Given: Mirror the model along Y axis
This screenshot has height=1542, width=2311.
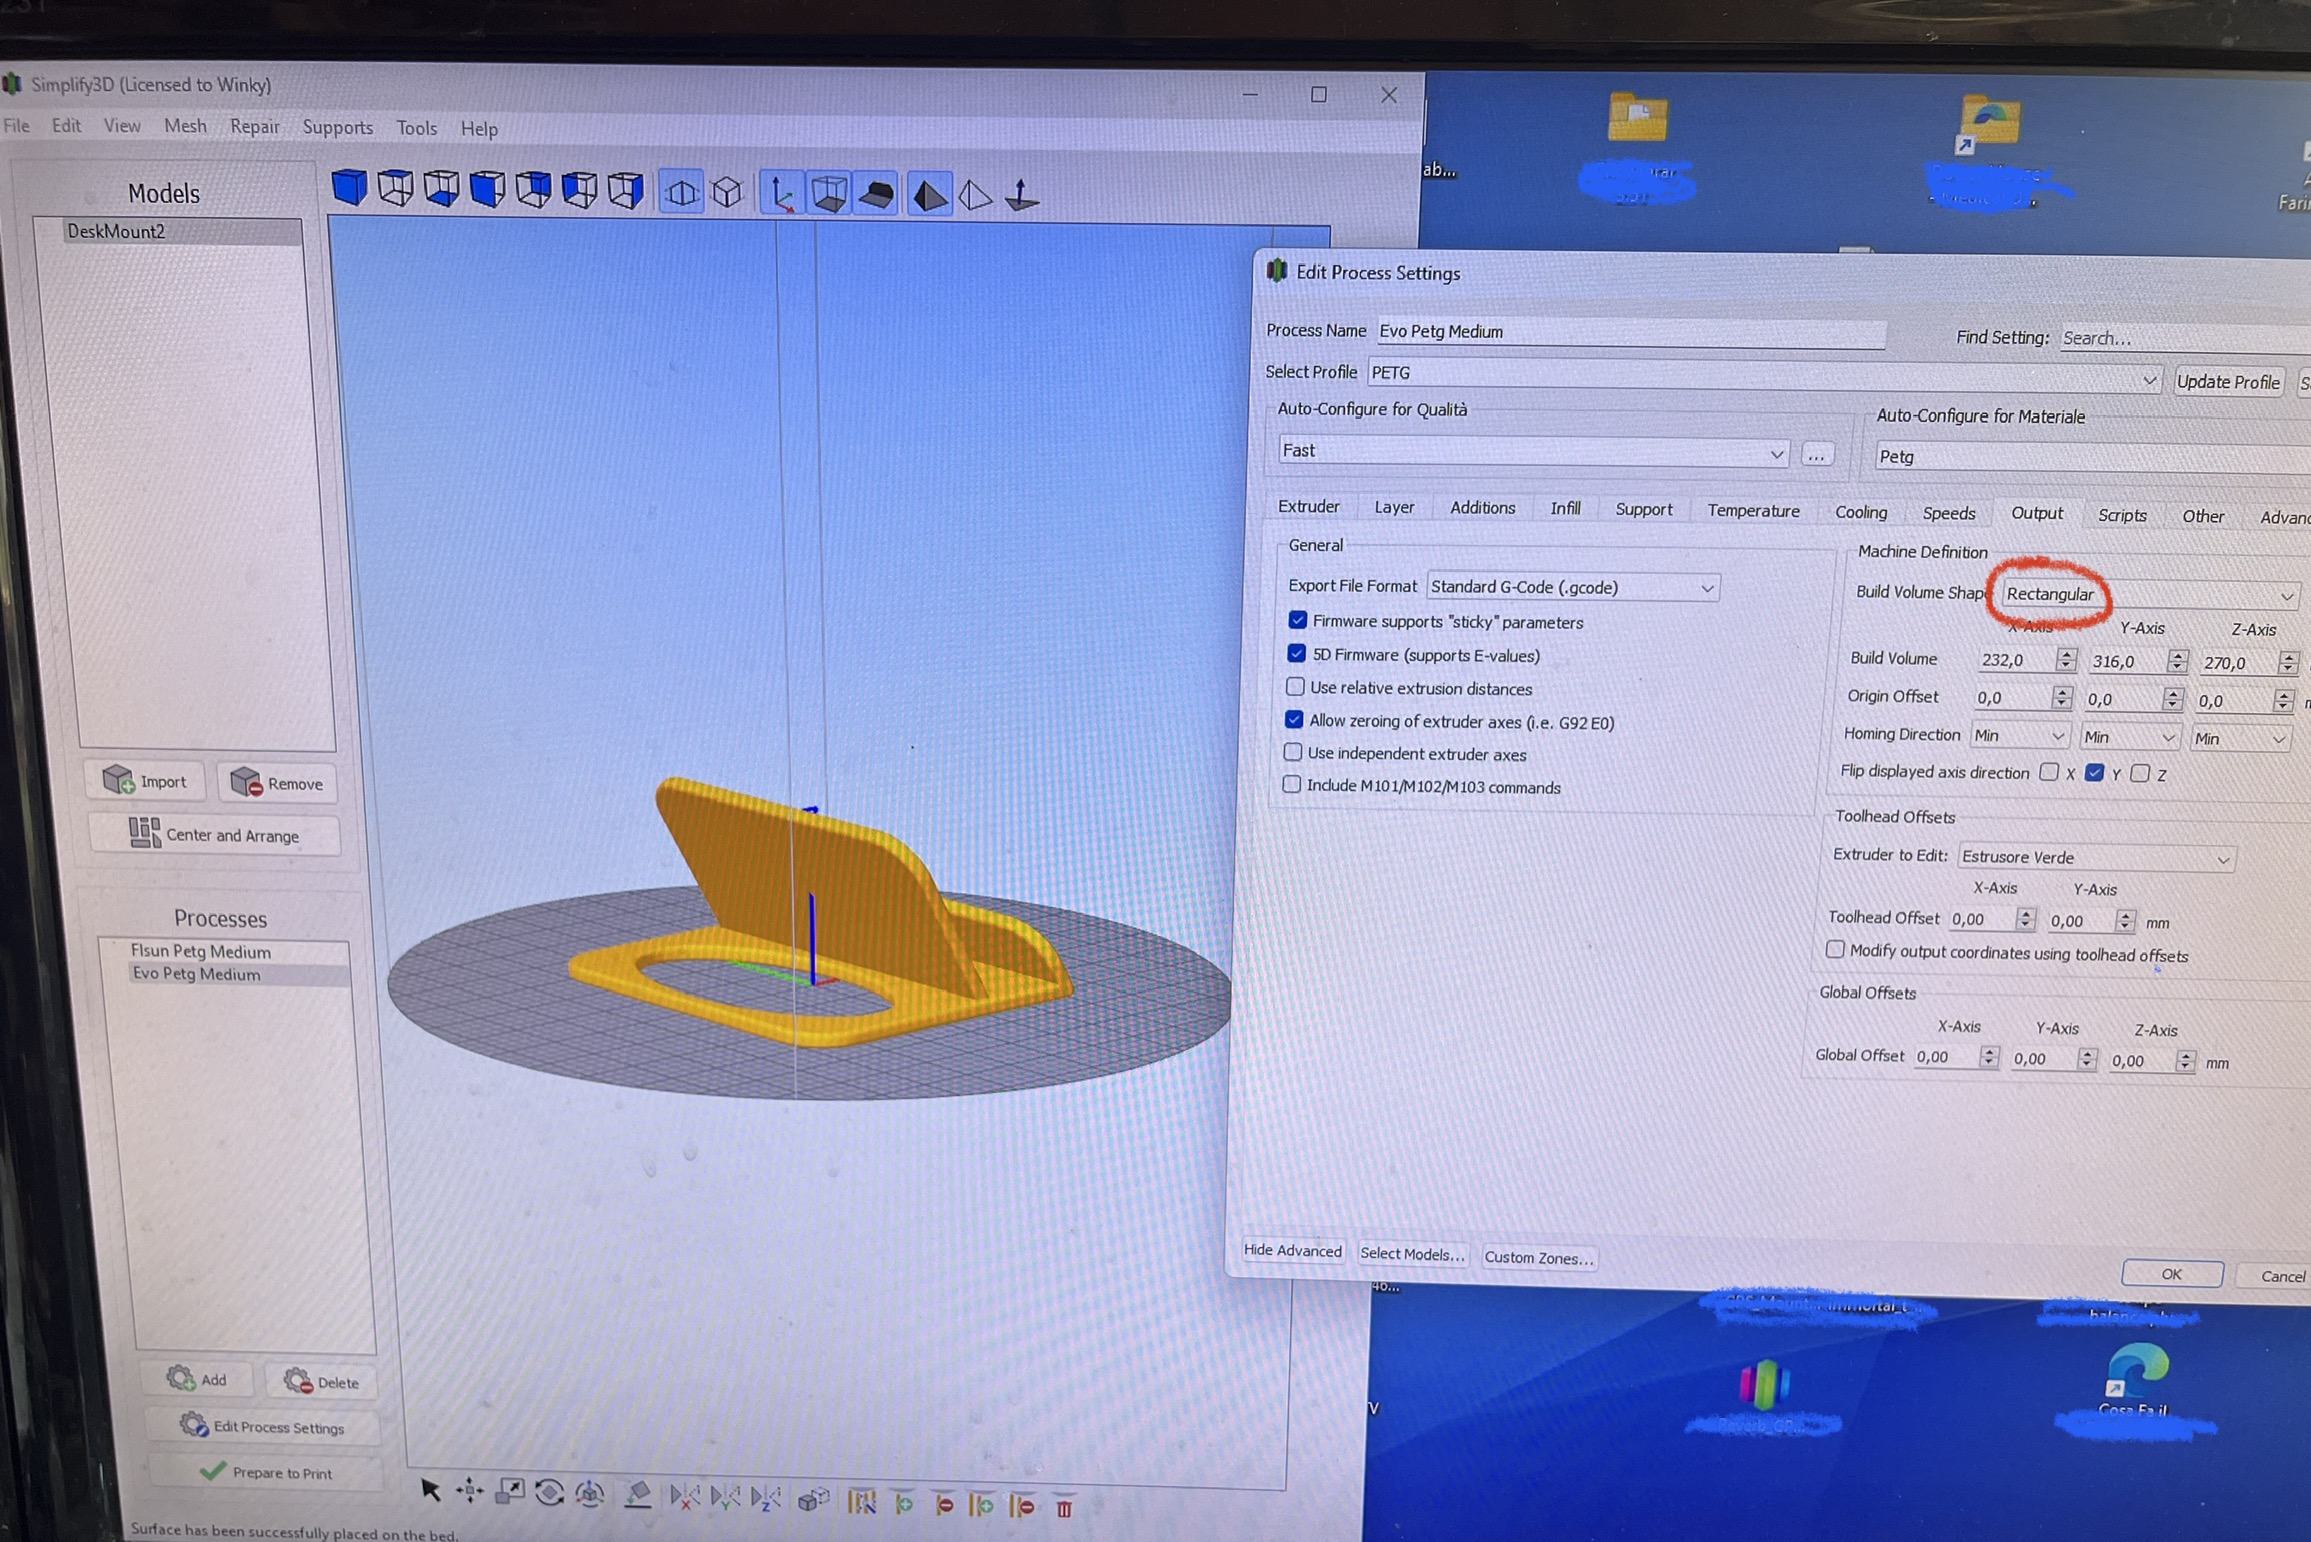Looking at the screenshot, I should tap(725, 1498).
